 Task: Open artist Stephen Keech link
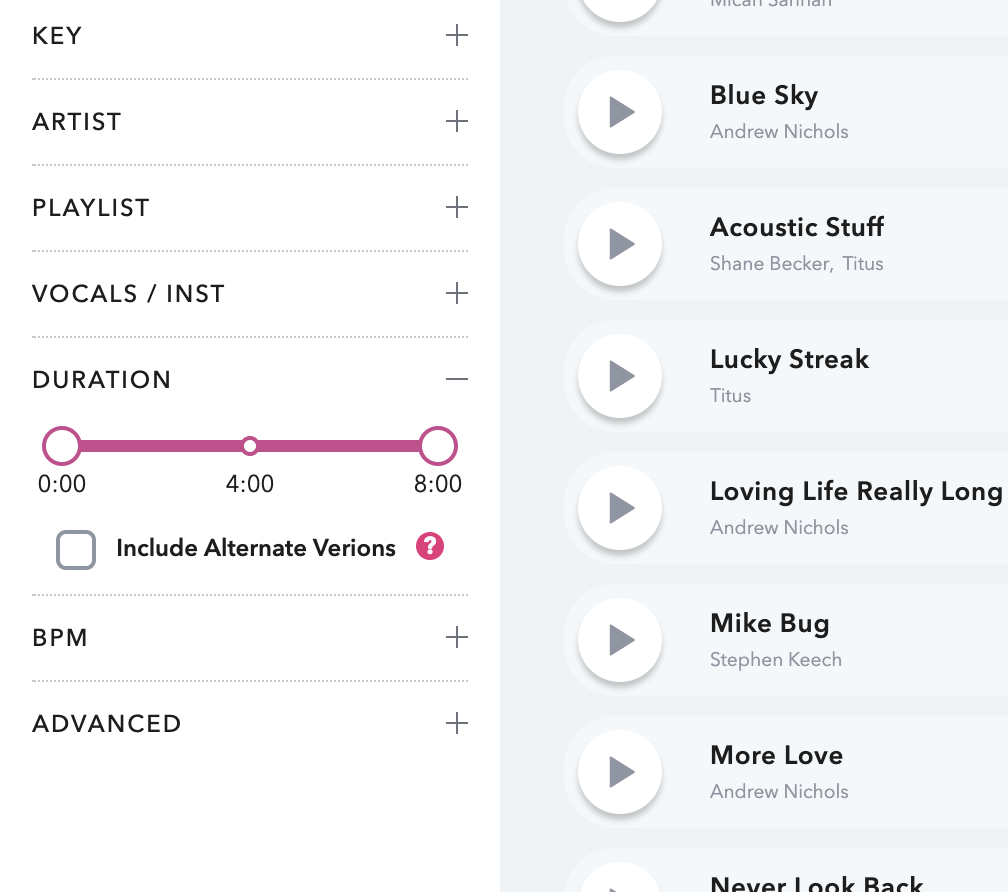[x=775, y=660]
